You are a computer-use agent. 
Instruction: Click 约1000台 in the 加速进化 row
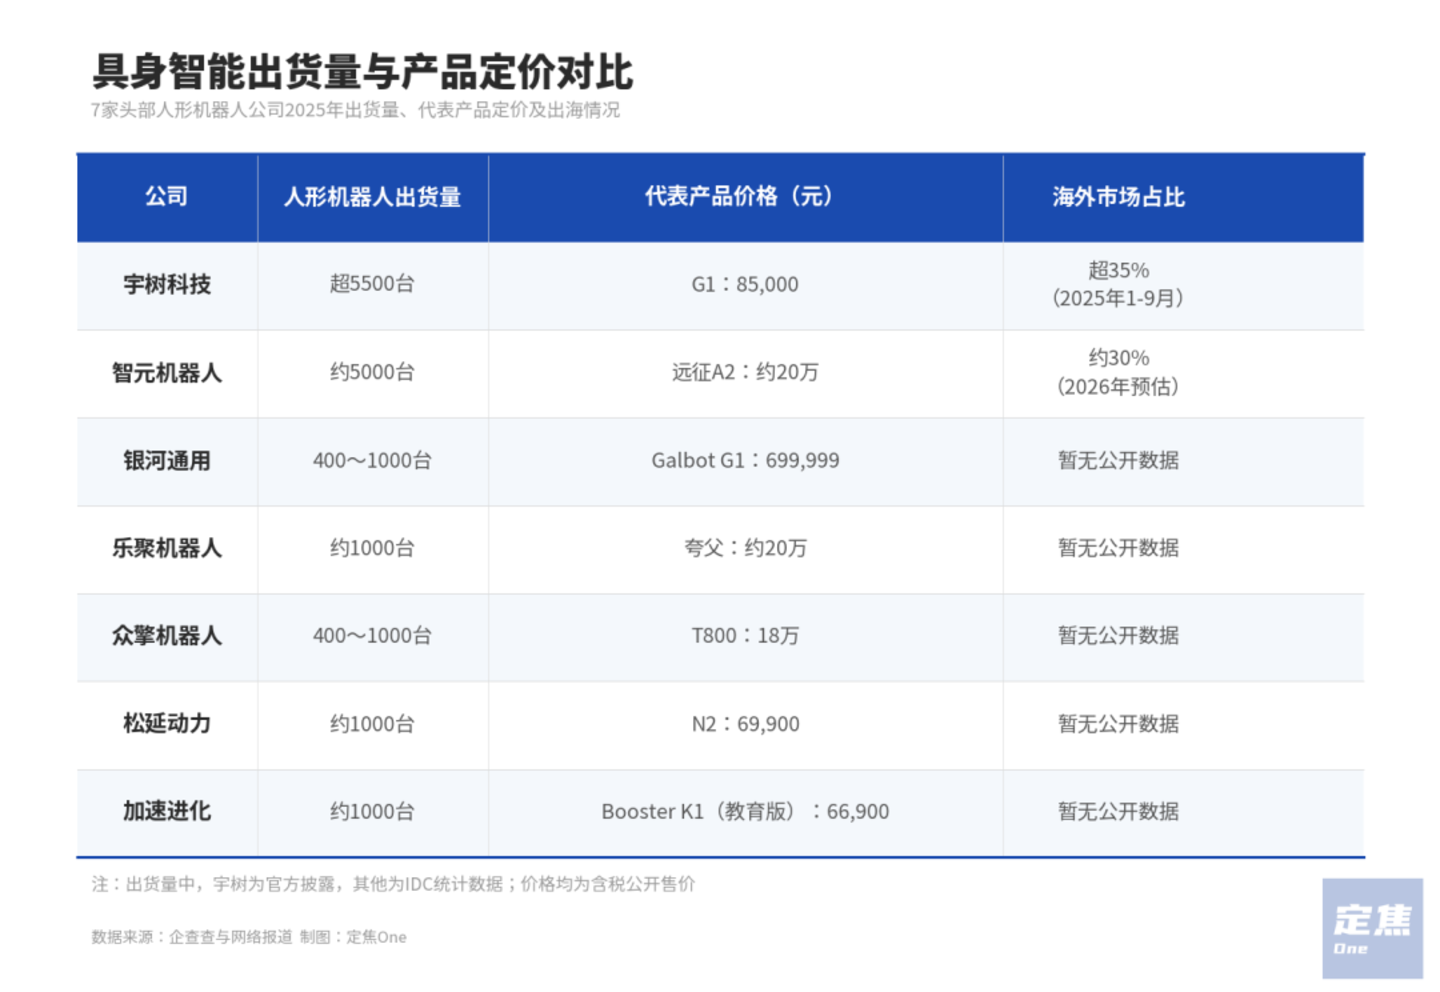pos(373,812)
